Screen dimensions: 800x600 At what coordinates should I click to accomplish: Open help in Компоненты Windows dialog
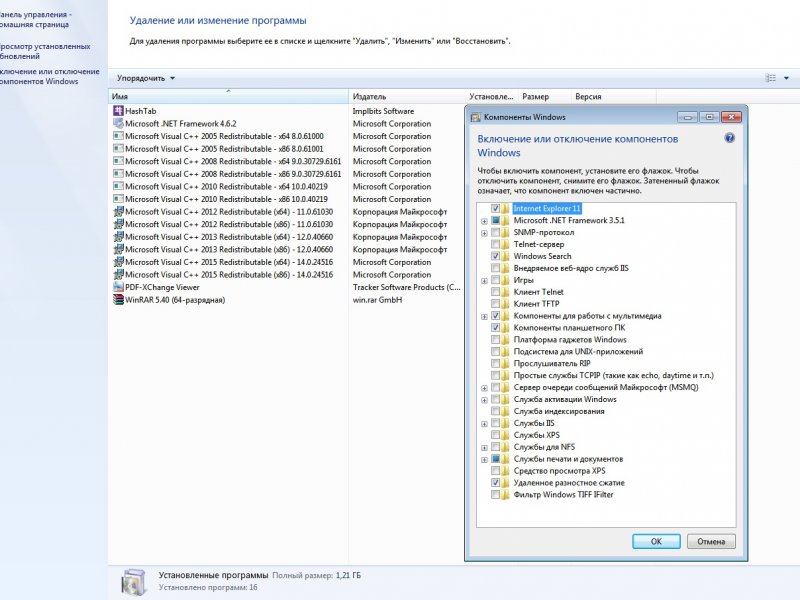730,138
